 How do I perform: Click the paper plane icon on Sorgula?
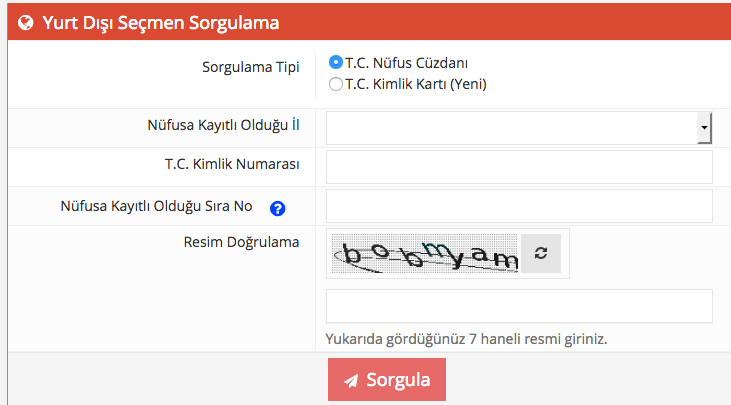pos(351,380)
